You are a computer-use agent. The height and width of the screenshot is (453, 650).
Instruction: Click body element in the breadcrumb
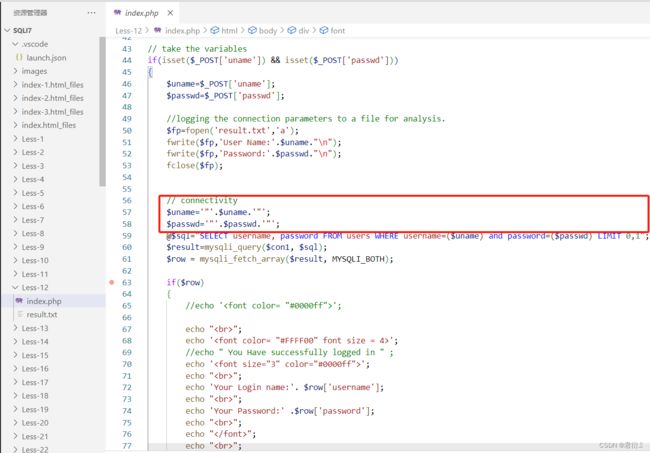coord(268,31)
